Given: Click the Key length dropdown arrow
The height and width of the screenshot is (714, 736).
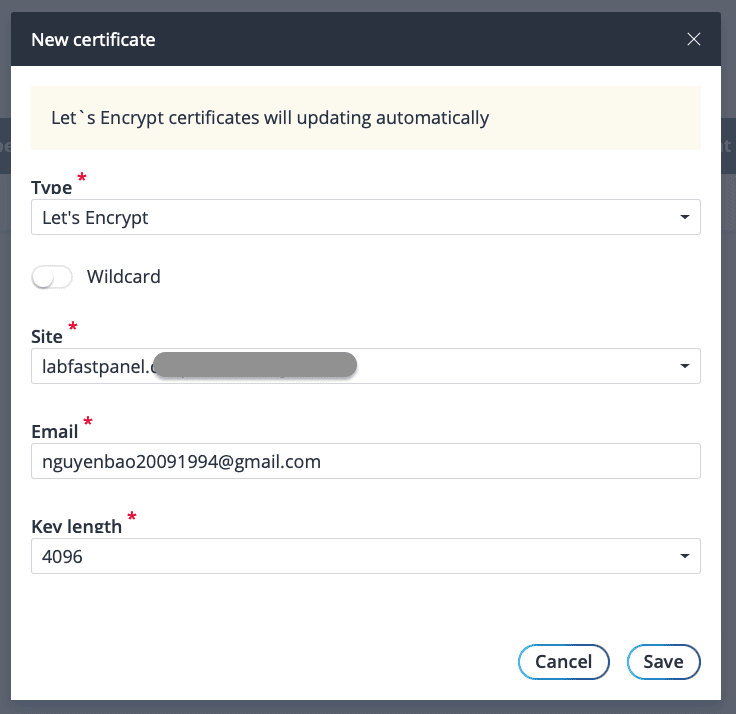Looking at the screenshot, I should tap(684, 556).
